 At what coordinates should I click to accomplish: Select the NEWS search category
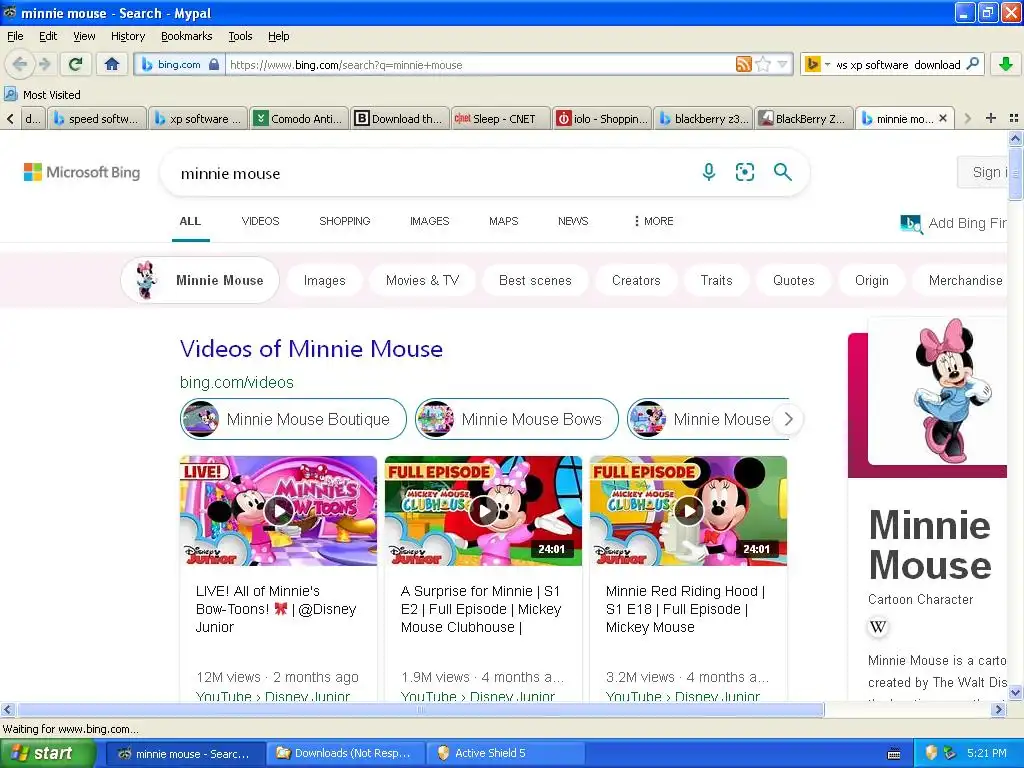[x=573, y=221]
